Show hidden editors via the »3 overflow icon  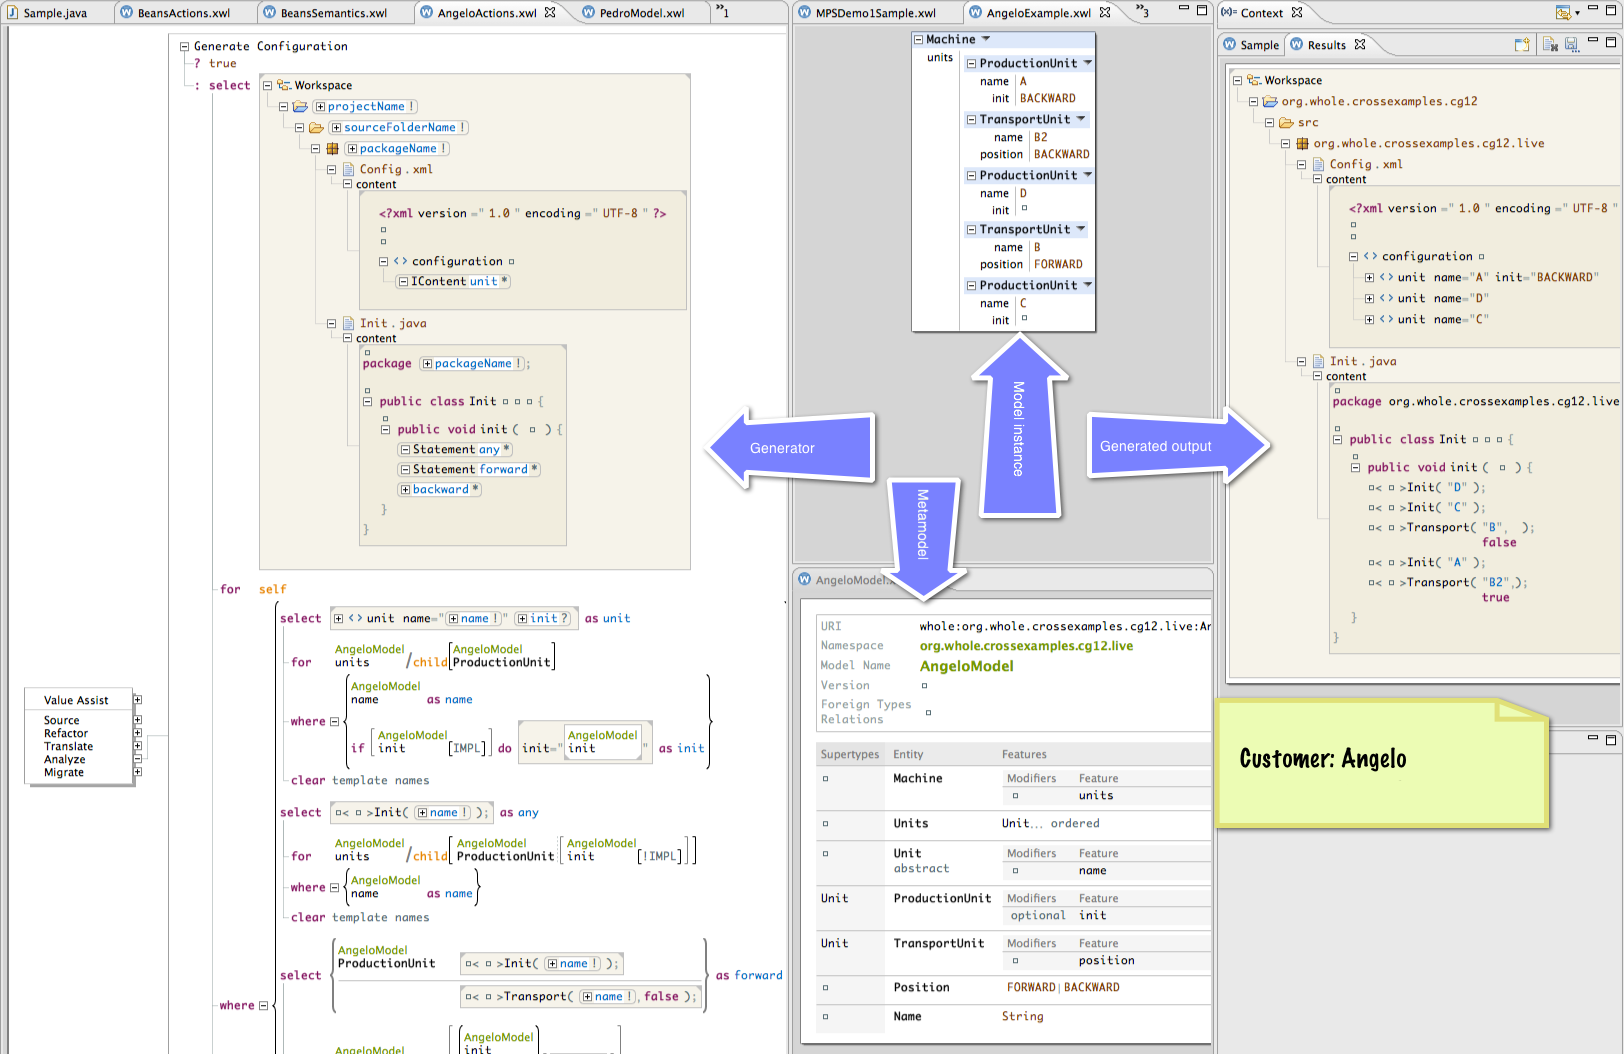tap(1142, 12)
